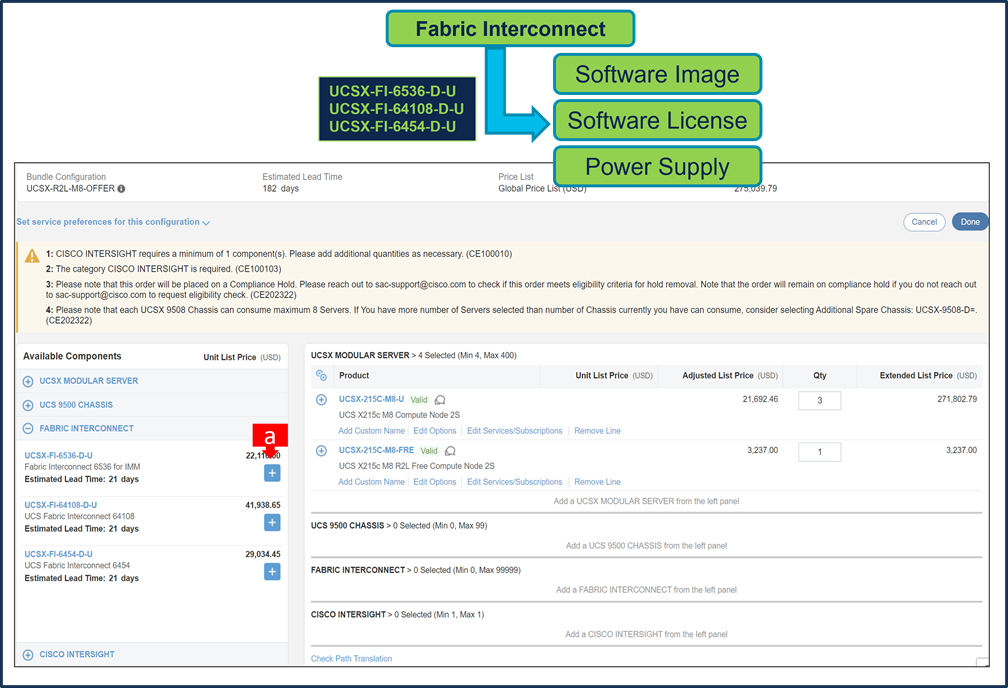Expand row of UCSX-215C-M8-U product

(321, 399)
